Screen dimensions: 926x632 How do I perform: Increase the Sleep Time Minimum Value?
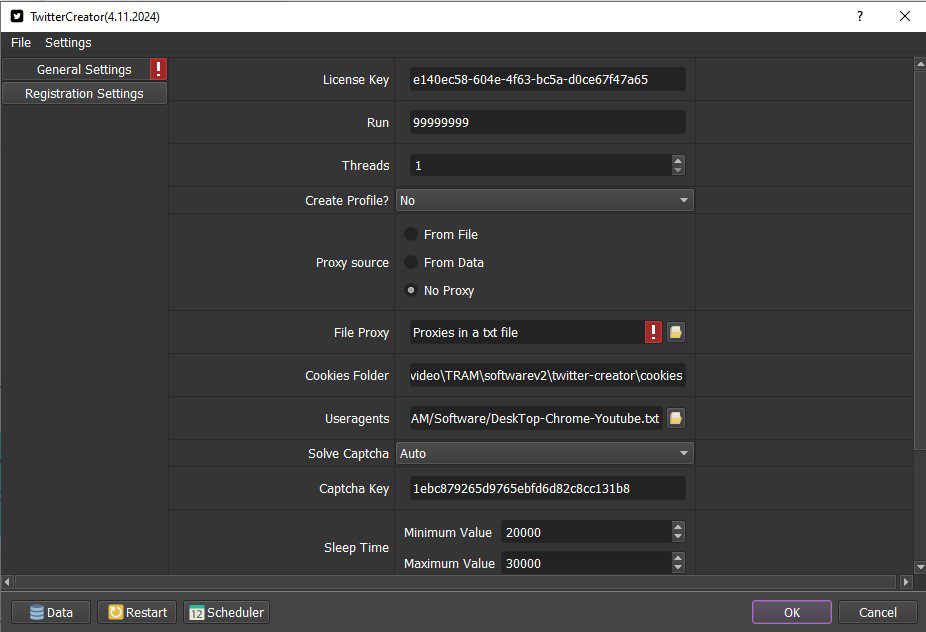click(678, 527)
